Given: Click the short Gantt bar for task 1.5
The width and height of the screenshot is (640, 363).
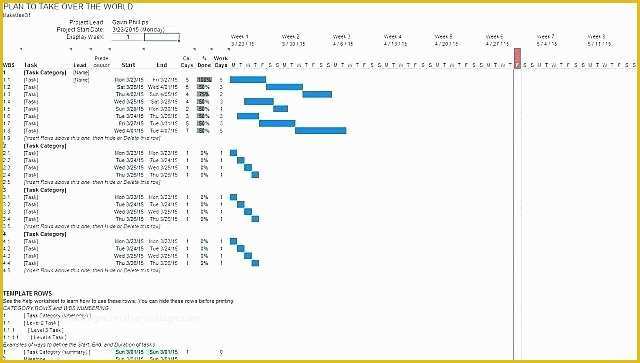Looking at the screenshot, I should [280, 109].
